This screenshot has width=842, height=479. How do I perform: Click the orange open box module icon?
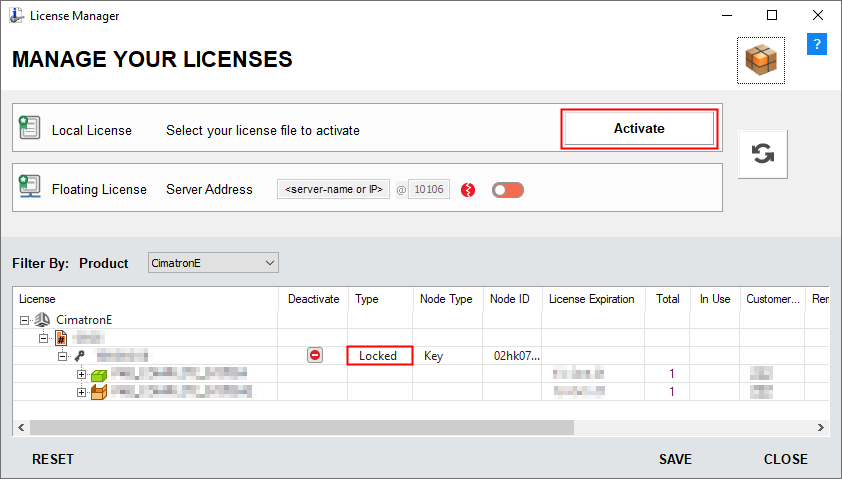tap(99, 392)
